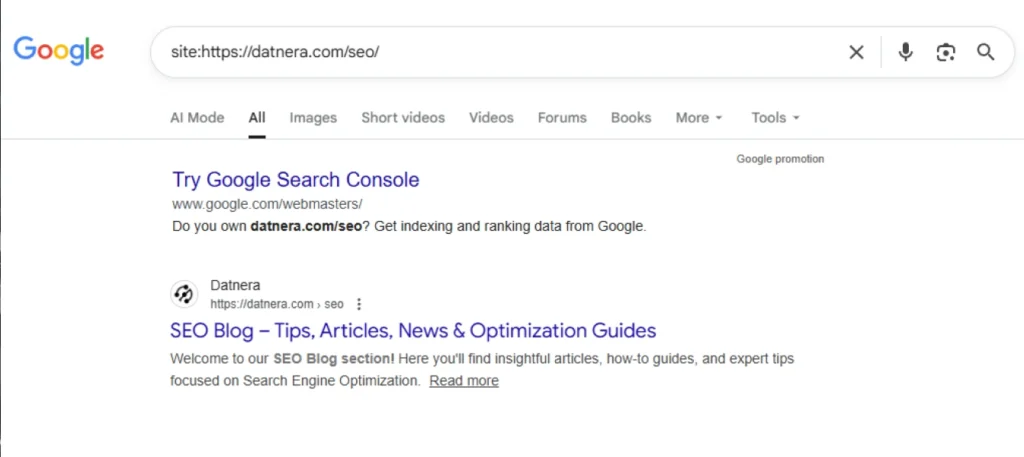Screen dimensions: 1024x457
Task: Click Read more in the snippet
Action: click(x=464, y=381)
